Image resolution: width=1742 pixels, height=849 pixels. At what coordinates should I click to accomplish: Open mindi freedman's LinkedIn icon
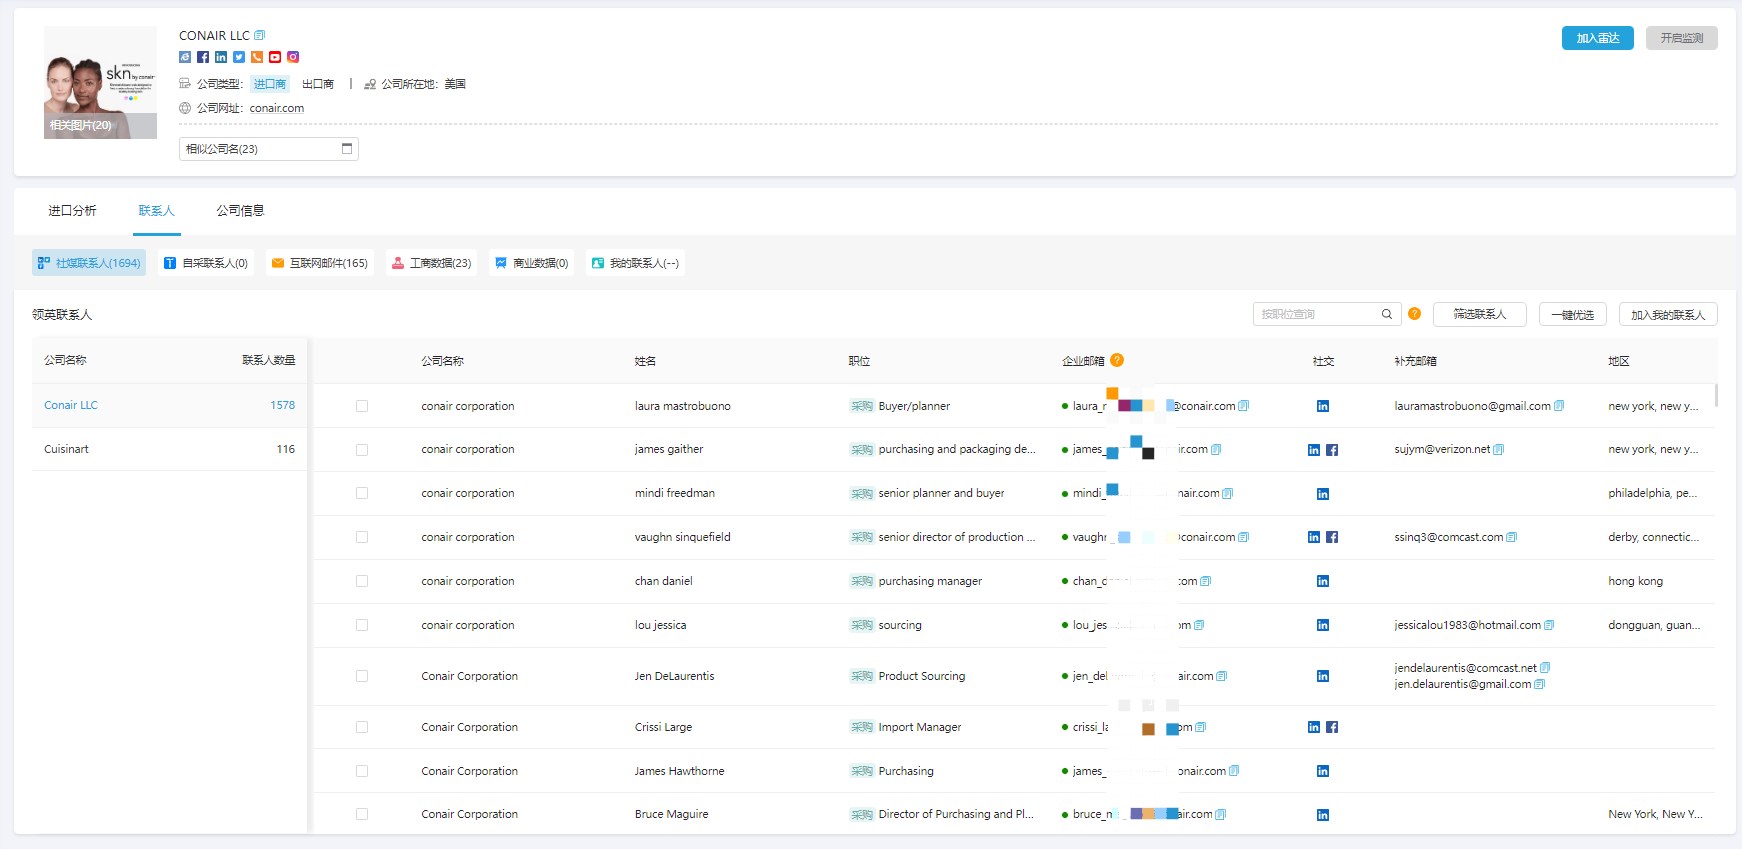click(x=1323, y=494)
